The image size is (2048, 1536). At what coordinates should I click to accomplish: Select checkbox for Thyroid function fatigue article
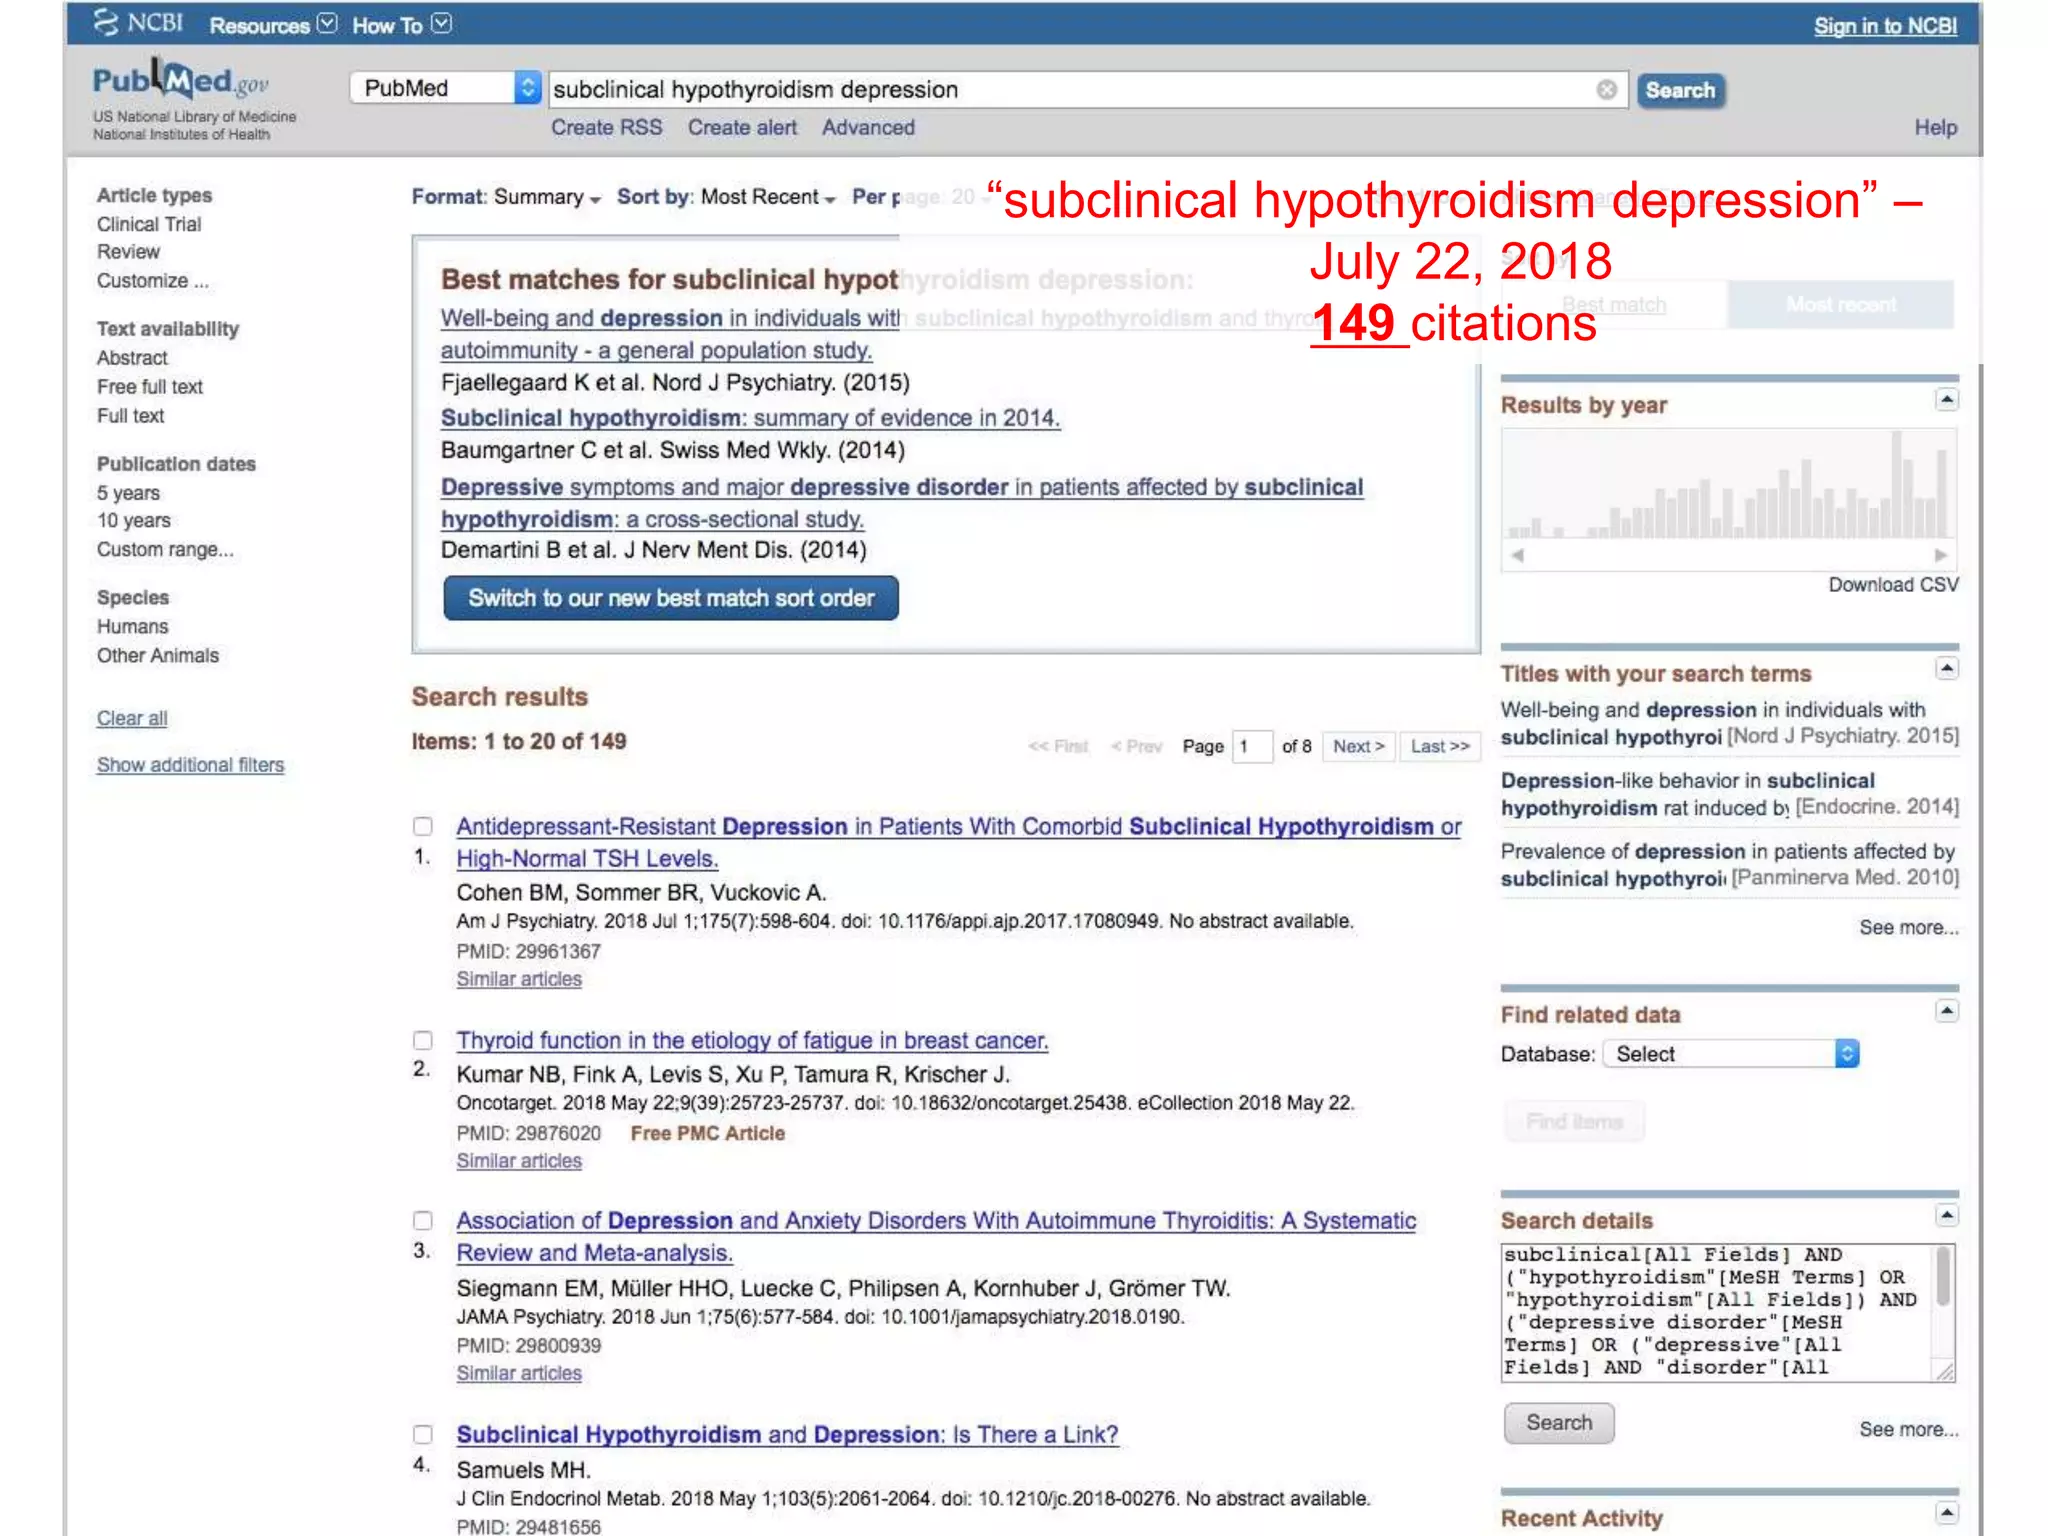coord(423,1040)
